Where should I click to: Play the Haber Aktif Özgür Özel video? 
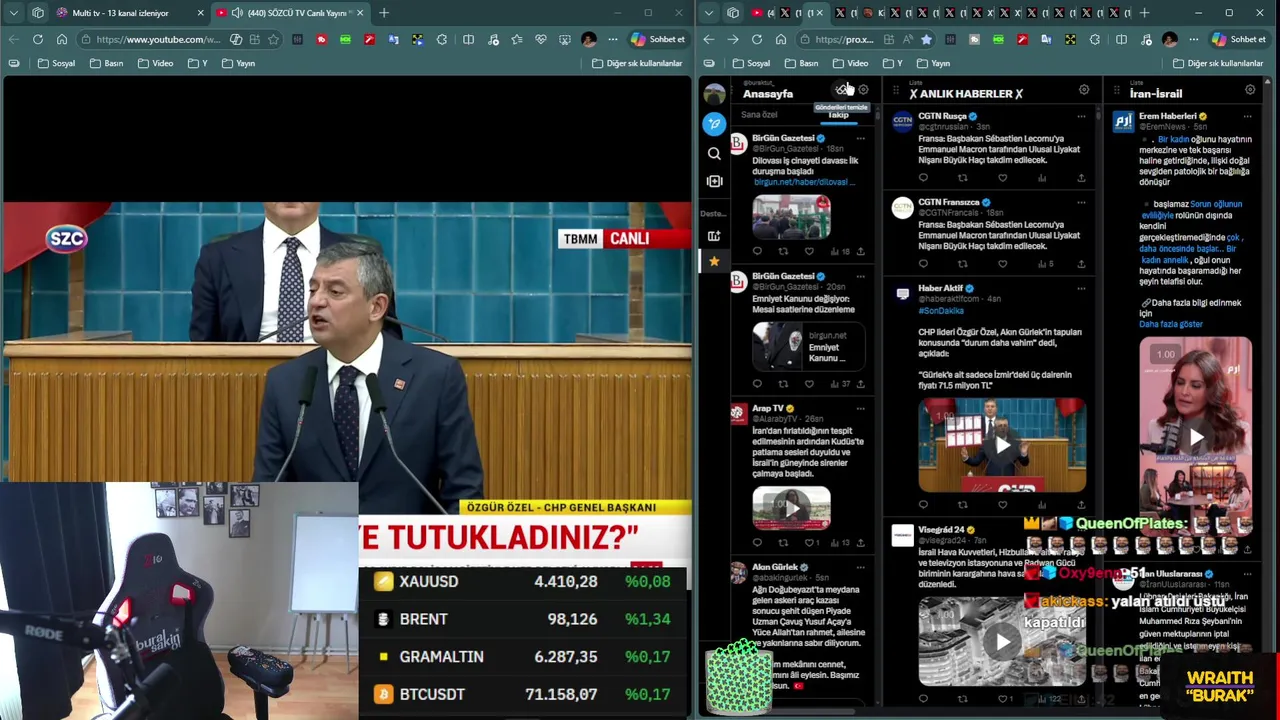pyautogui.click(x=1002, y=446)
